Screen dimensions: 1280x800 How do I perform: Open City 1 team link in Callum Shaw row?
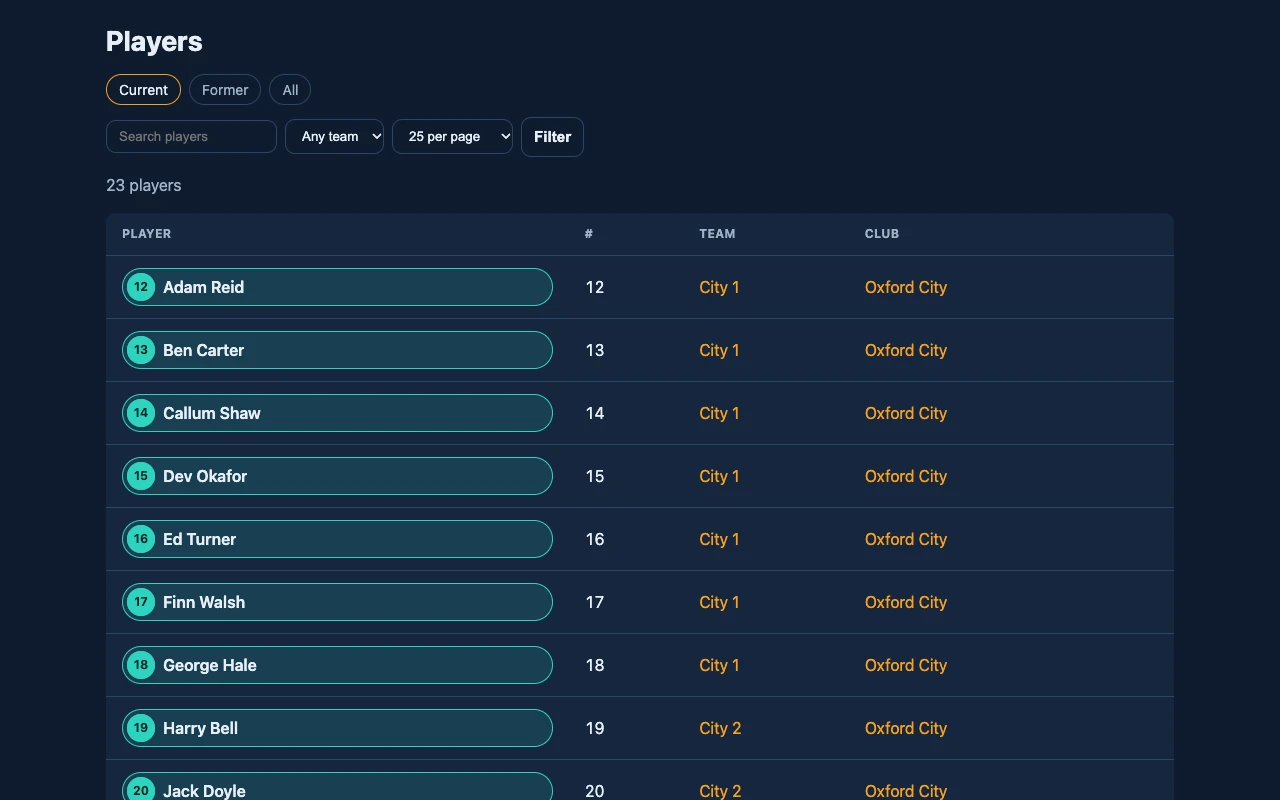click(x=719, y=413)
